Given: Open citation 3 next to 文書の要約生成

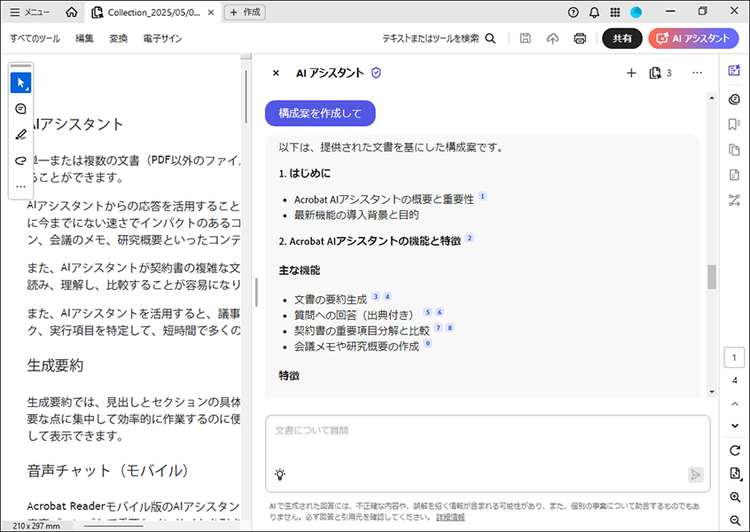Looking at the screenshot, I should click(375, 297).
